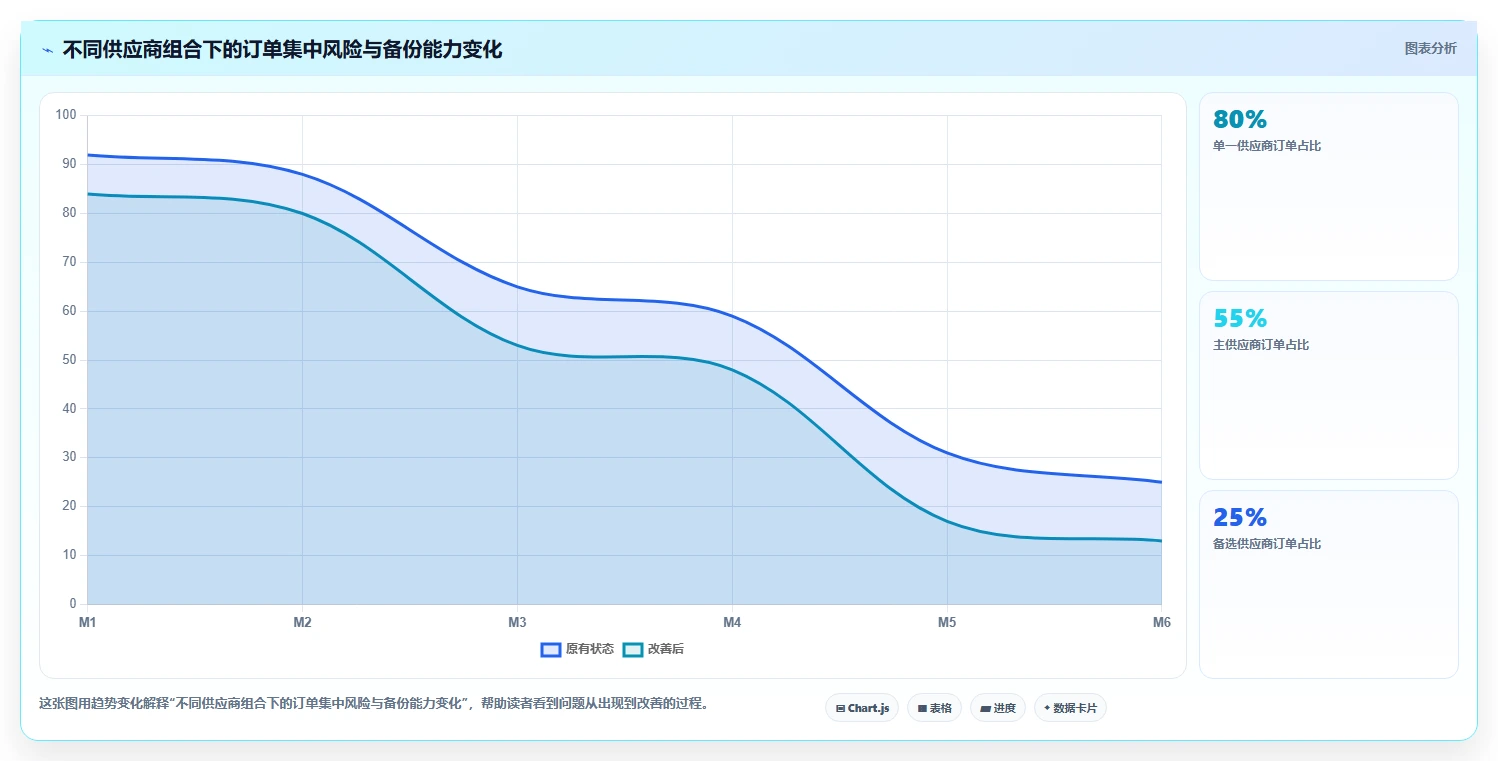Click the M3 label on the x-axis

[517, 622]
